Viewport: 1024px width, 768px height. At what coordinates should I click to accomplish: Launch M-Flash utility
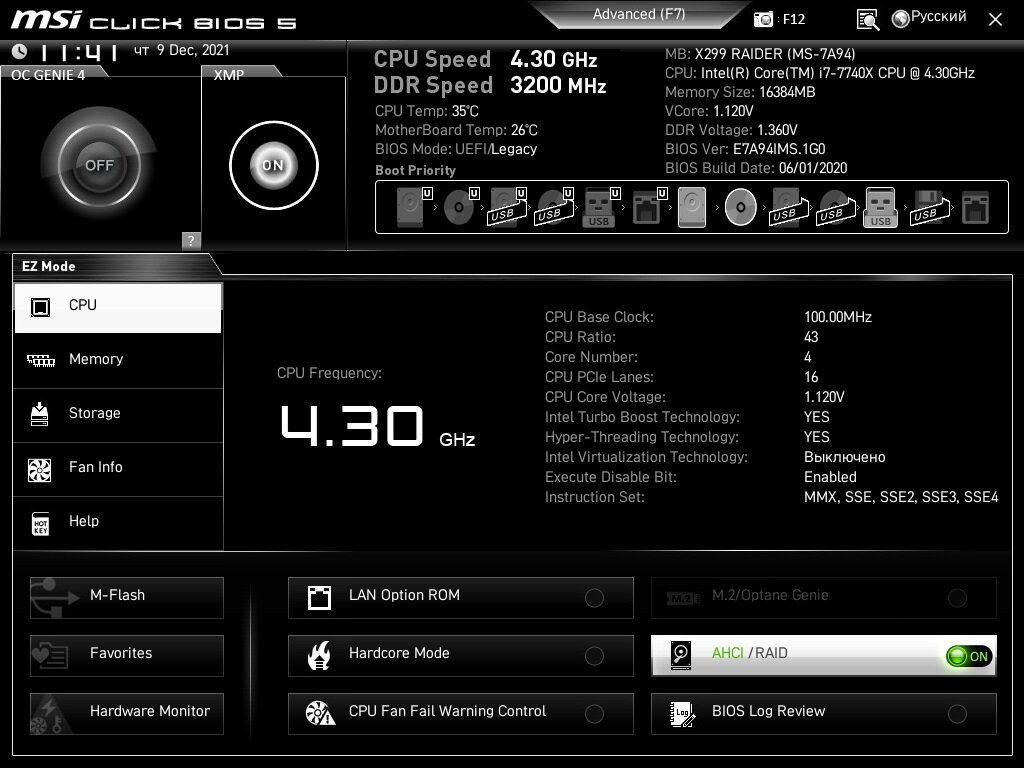click(127, 598)
